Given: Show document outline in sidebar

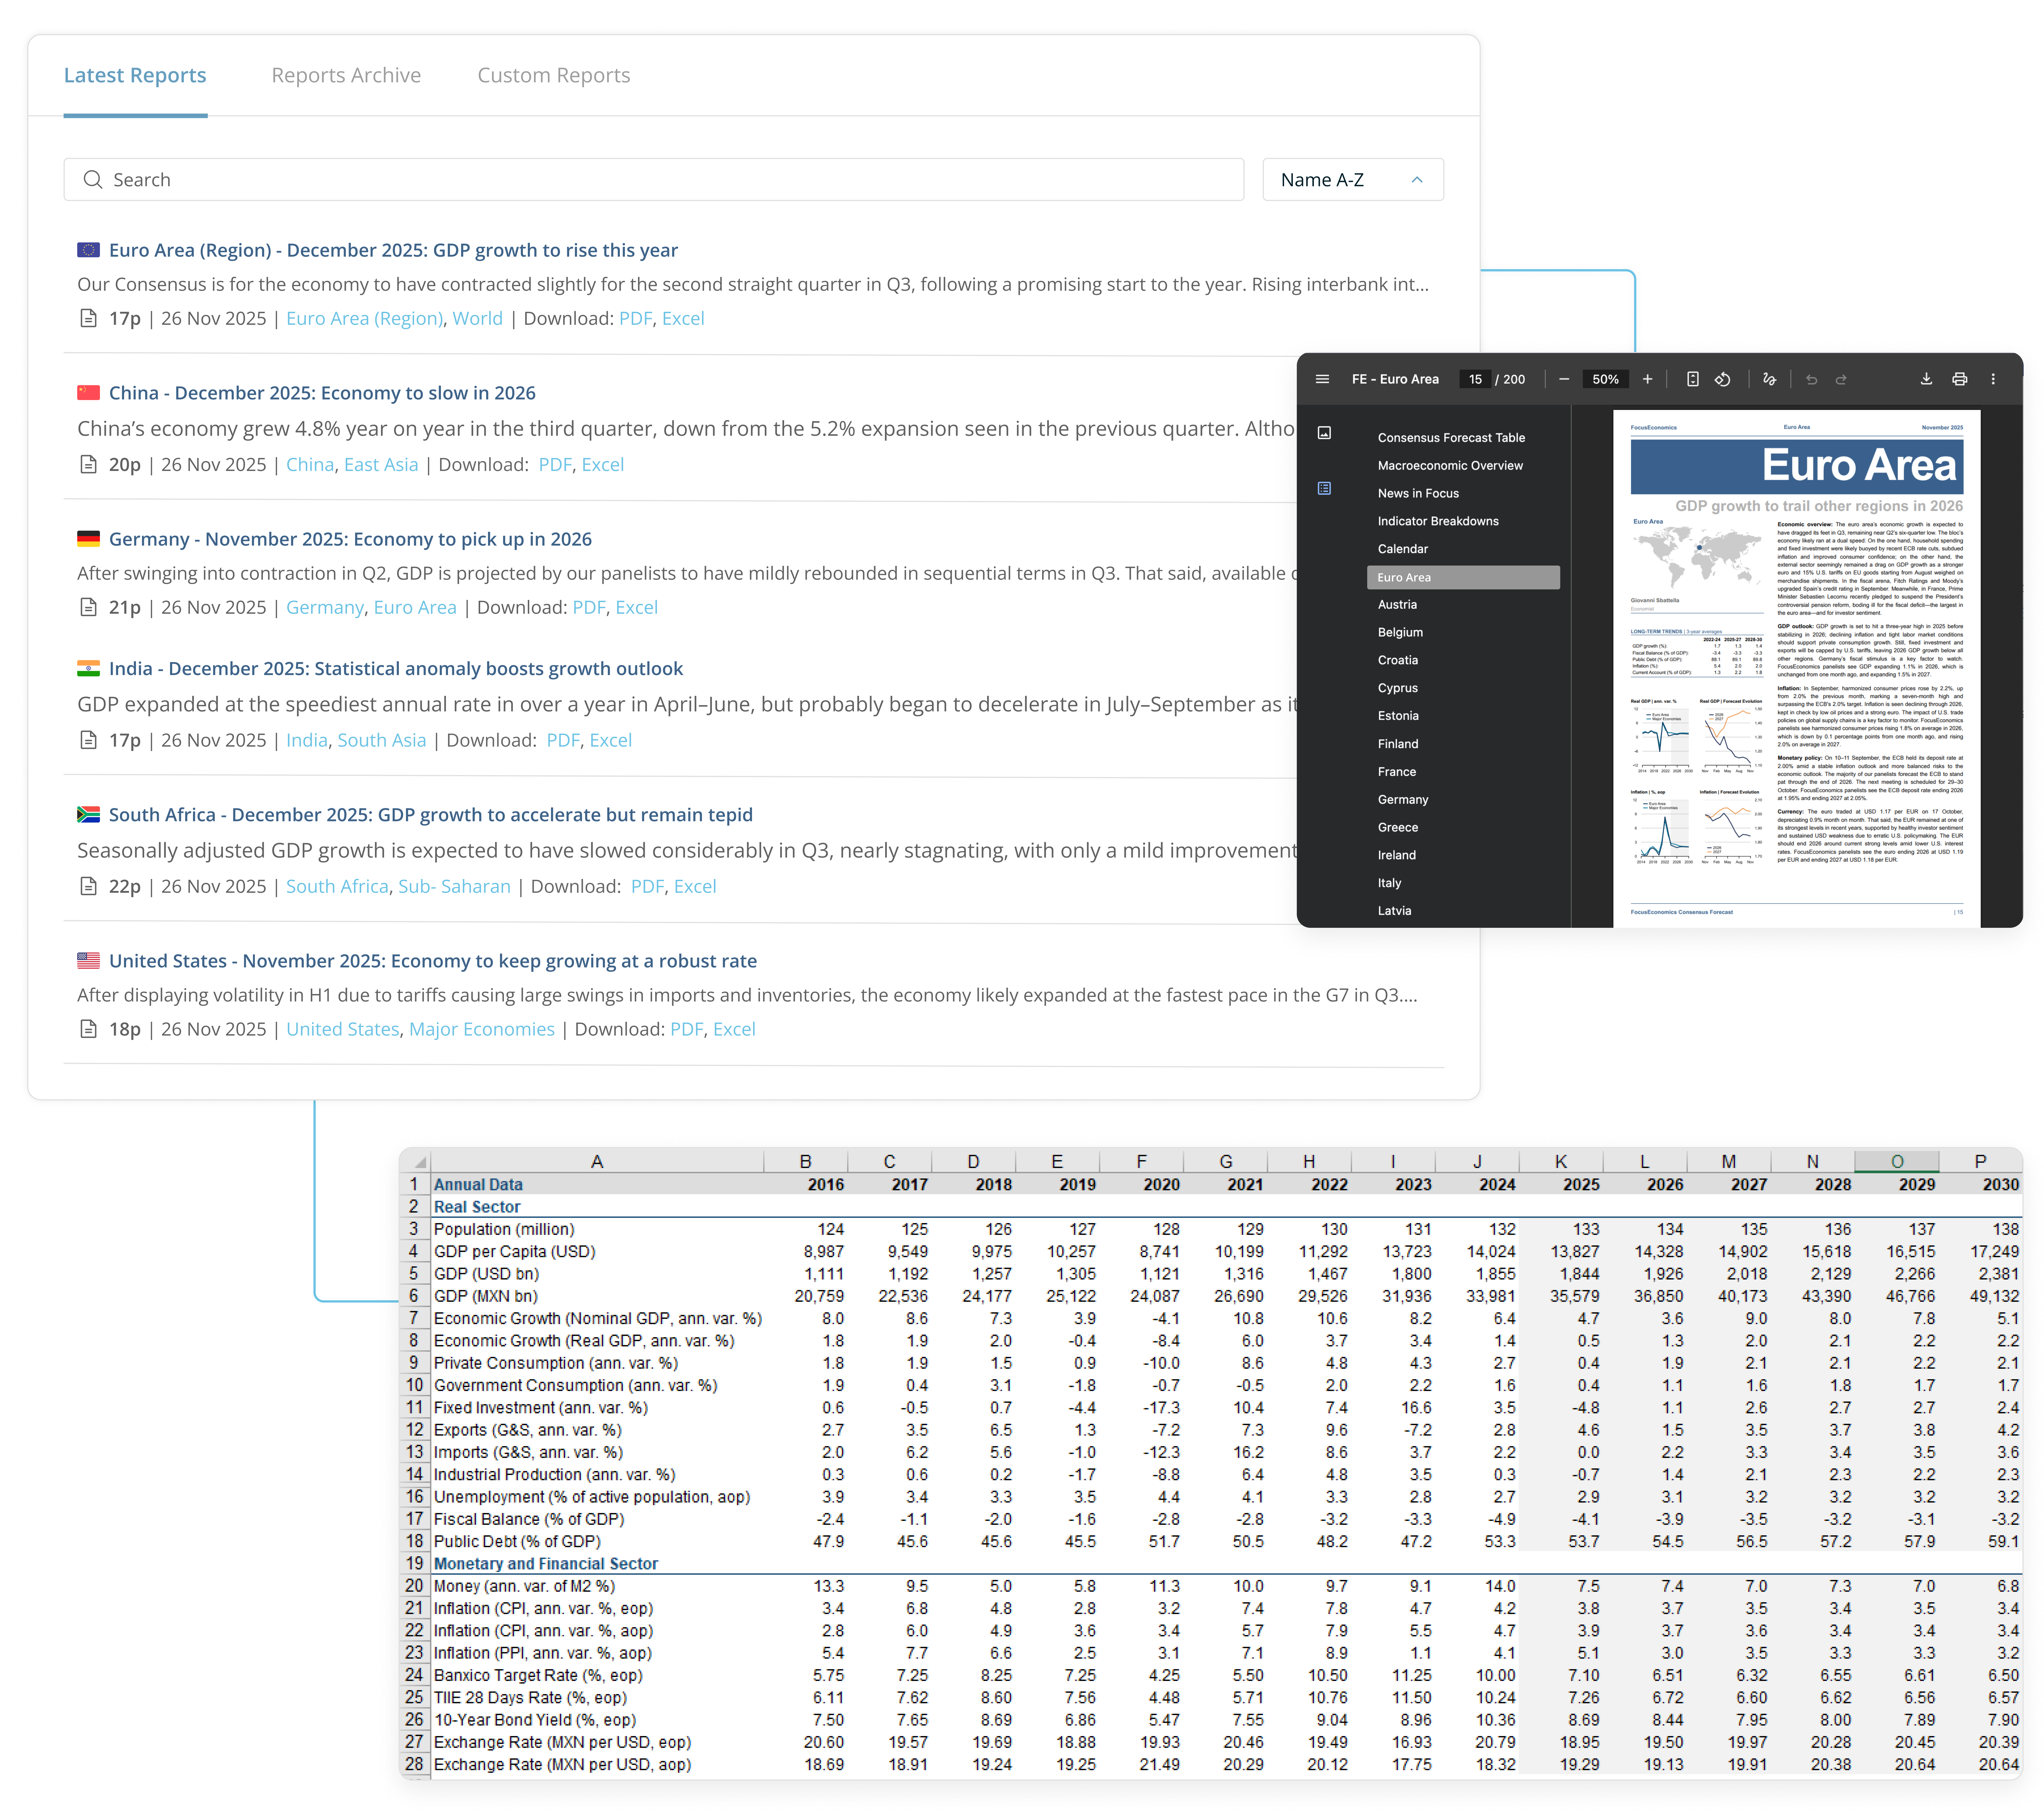Looking at the screenshot, I should click(1324, 488).
